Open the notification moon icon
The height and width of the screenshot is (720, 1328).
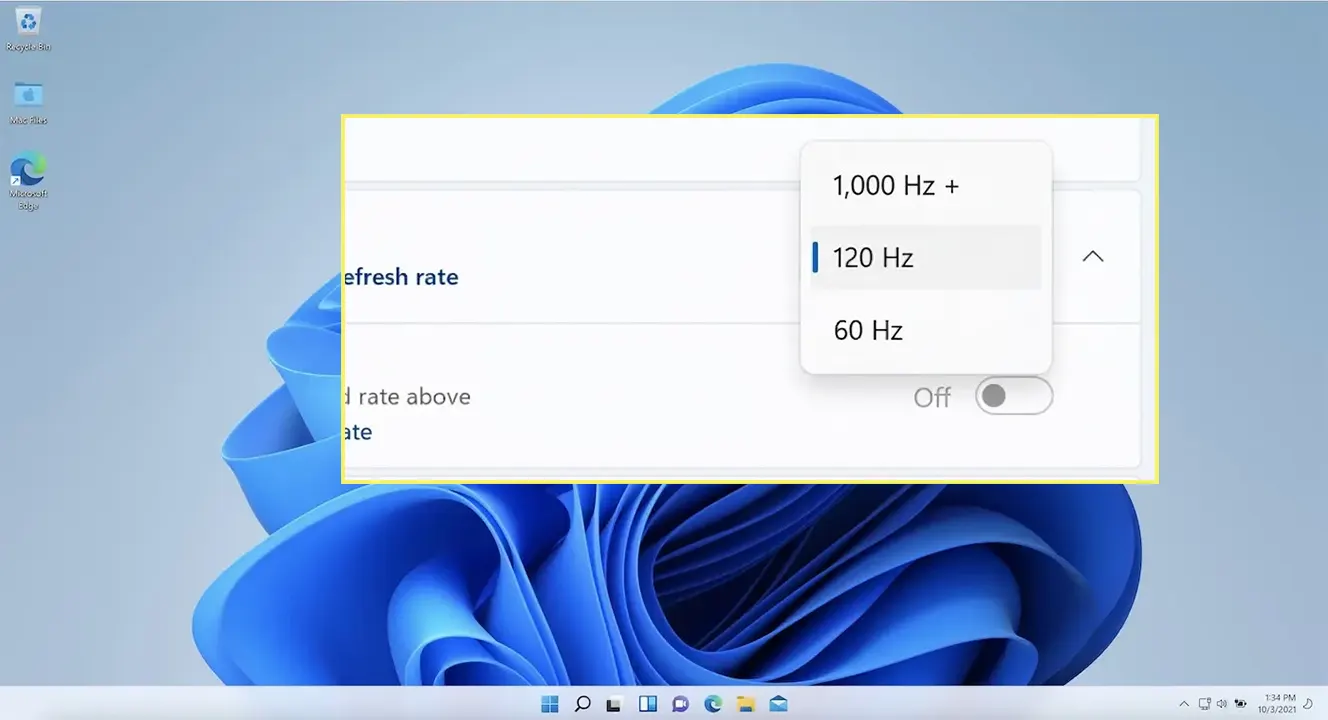click(1308, 703)
